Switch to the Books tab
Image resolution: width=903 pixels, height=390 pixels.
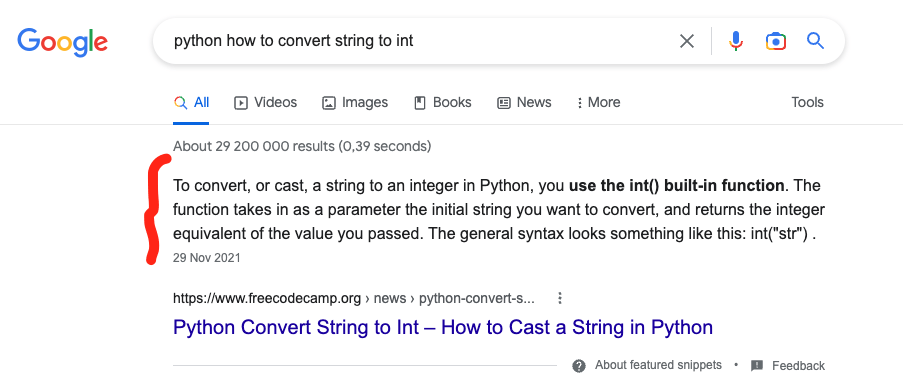[x=443, y=103]
